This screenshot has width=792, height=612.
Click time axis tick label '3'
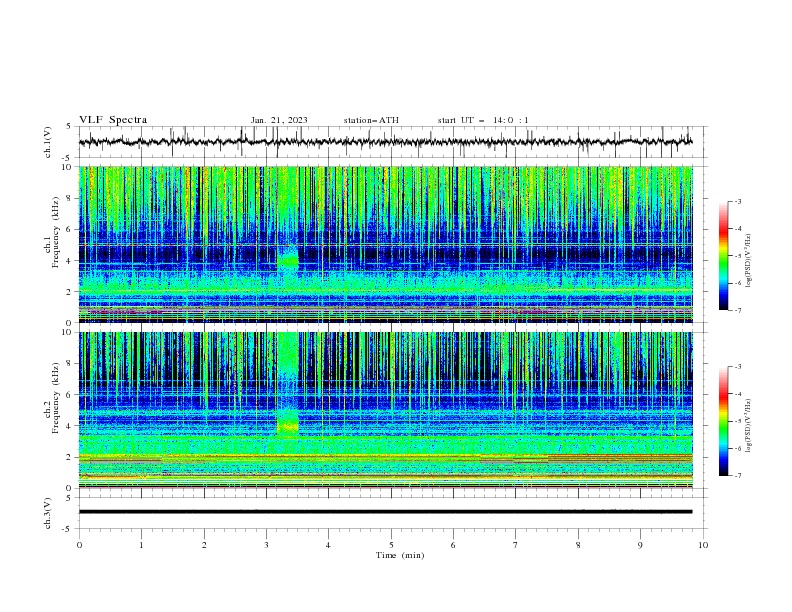point(266,545)
